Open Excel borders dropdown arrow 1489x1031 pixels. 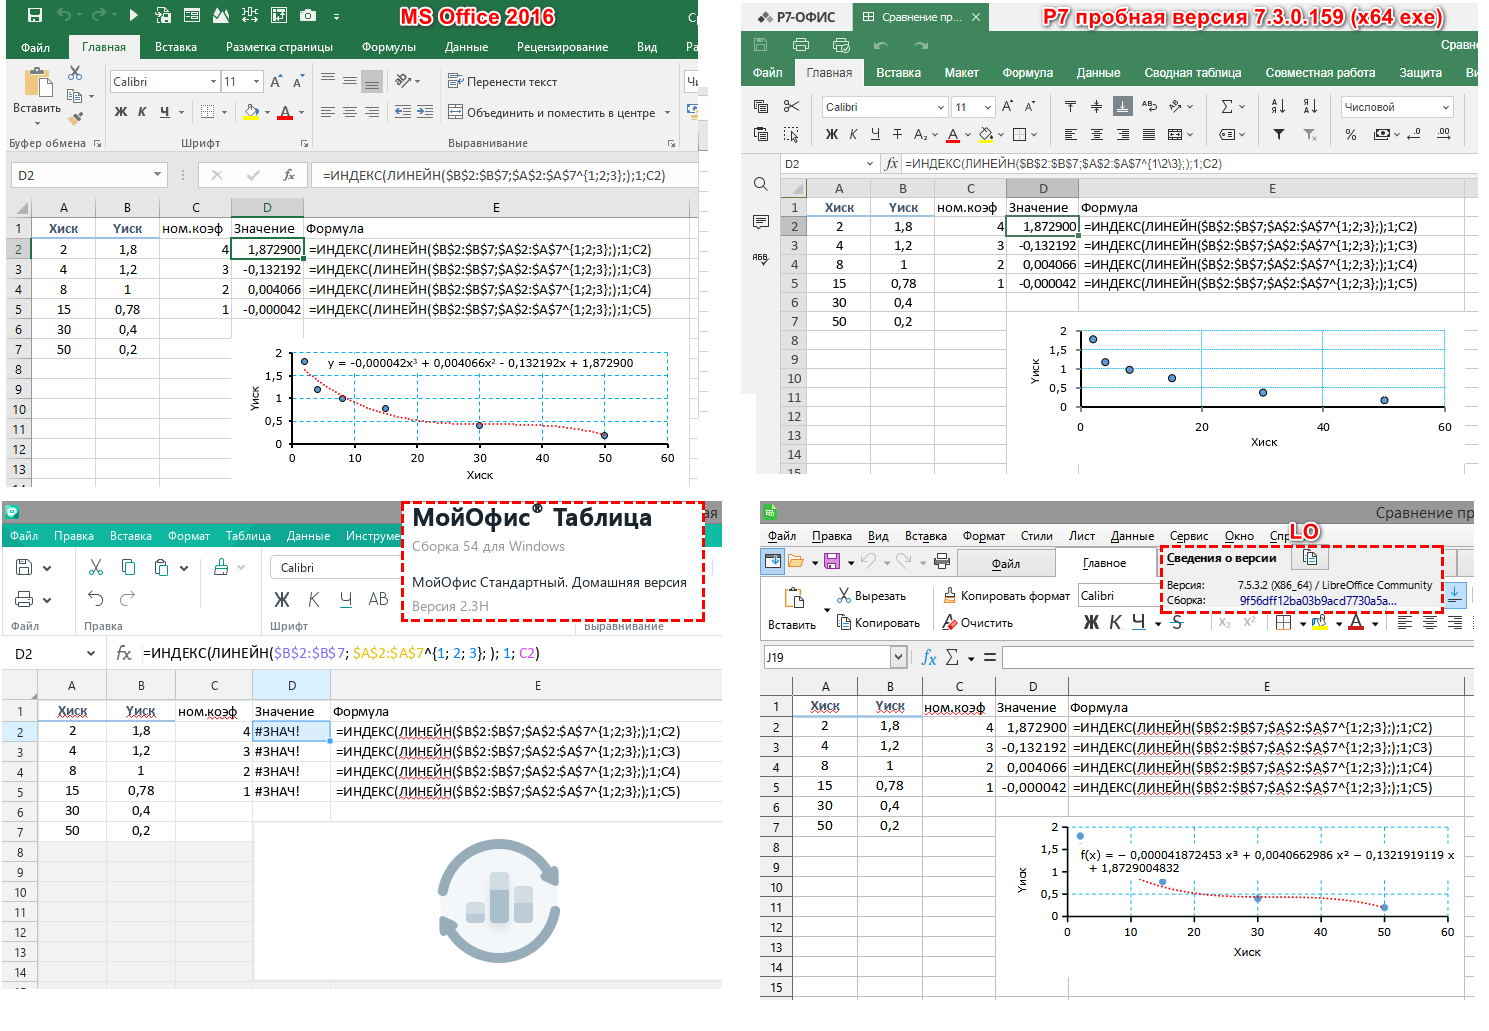tap(224, 112)
